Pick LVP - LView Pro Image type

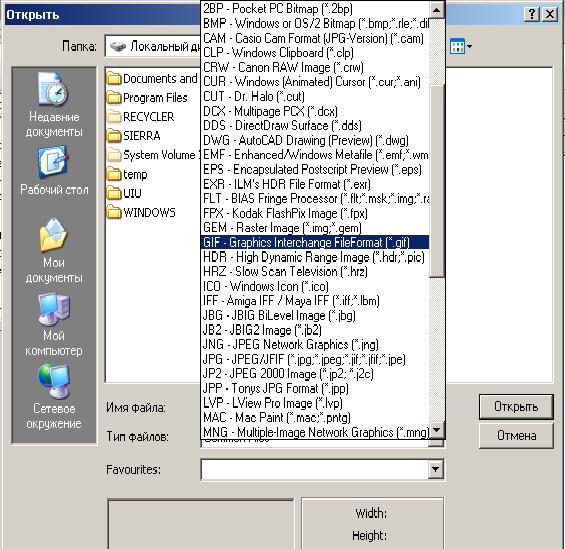(315, 403)
